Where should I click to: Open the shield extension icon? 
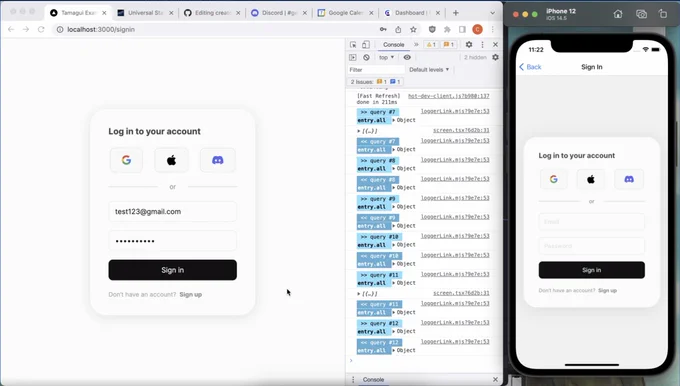pyautogui.click(x=432, y=29)
